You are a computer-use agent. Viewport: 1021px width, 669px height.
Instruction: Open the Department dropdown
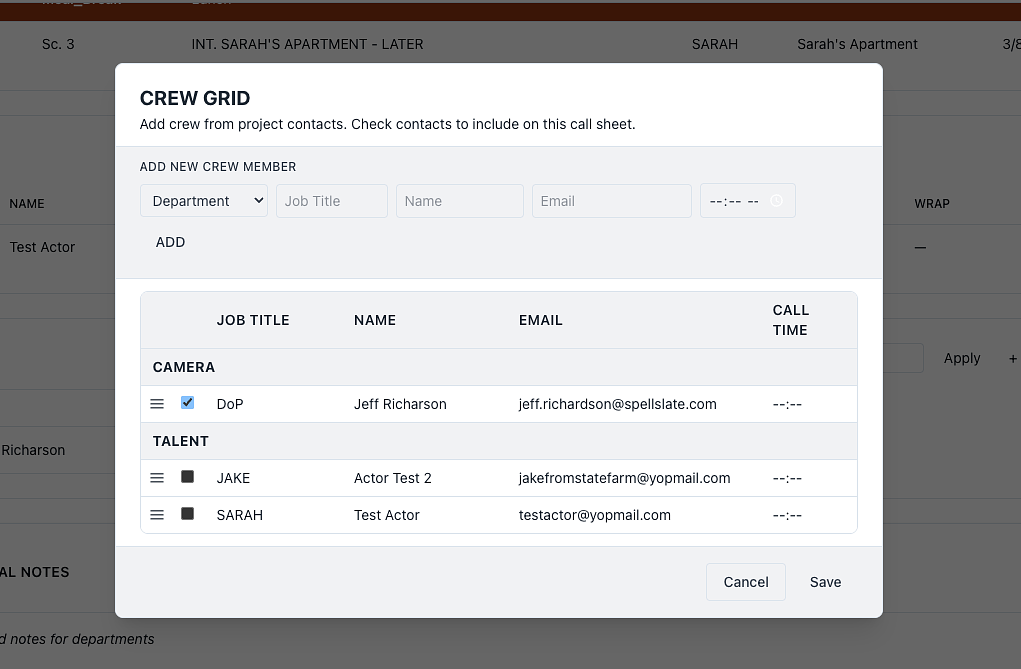204,200
